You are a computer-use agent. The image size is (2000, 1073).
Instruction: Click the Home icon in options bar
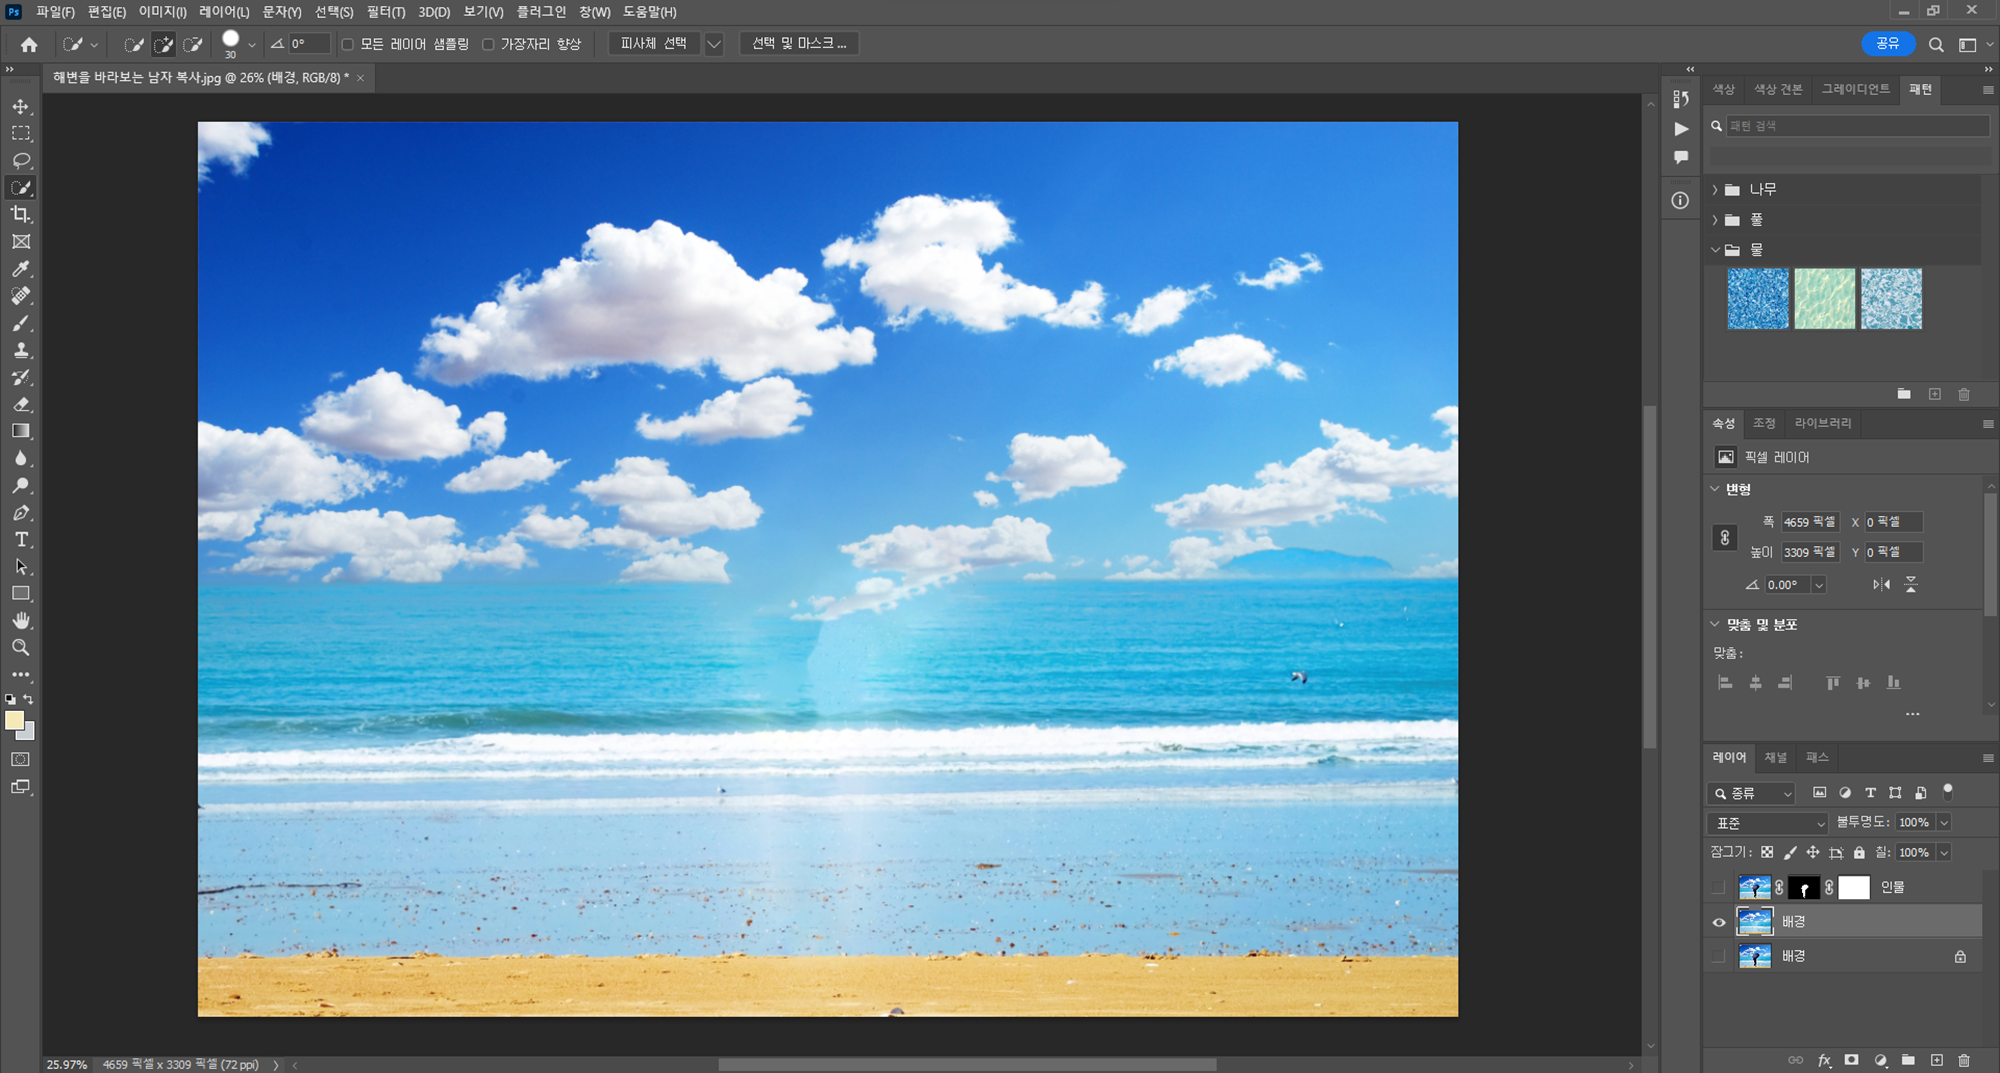(29, 44)
